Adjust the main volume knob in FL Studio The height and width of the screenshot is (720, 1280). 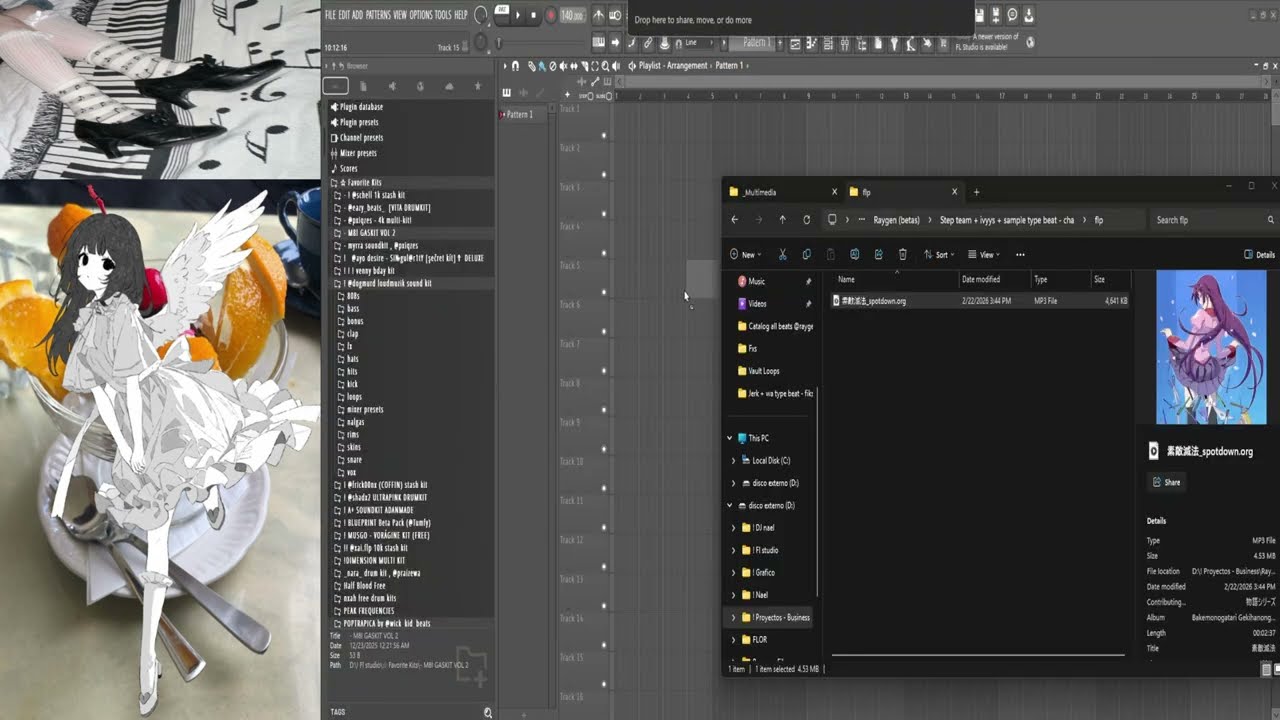pyautogui.click(x=481, y=15)
